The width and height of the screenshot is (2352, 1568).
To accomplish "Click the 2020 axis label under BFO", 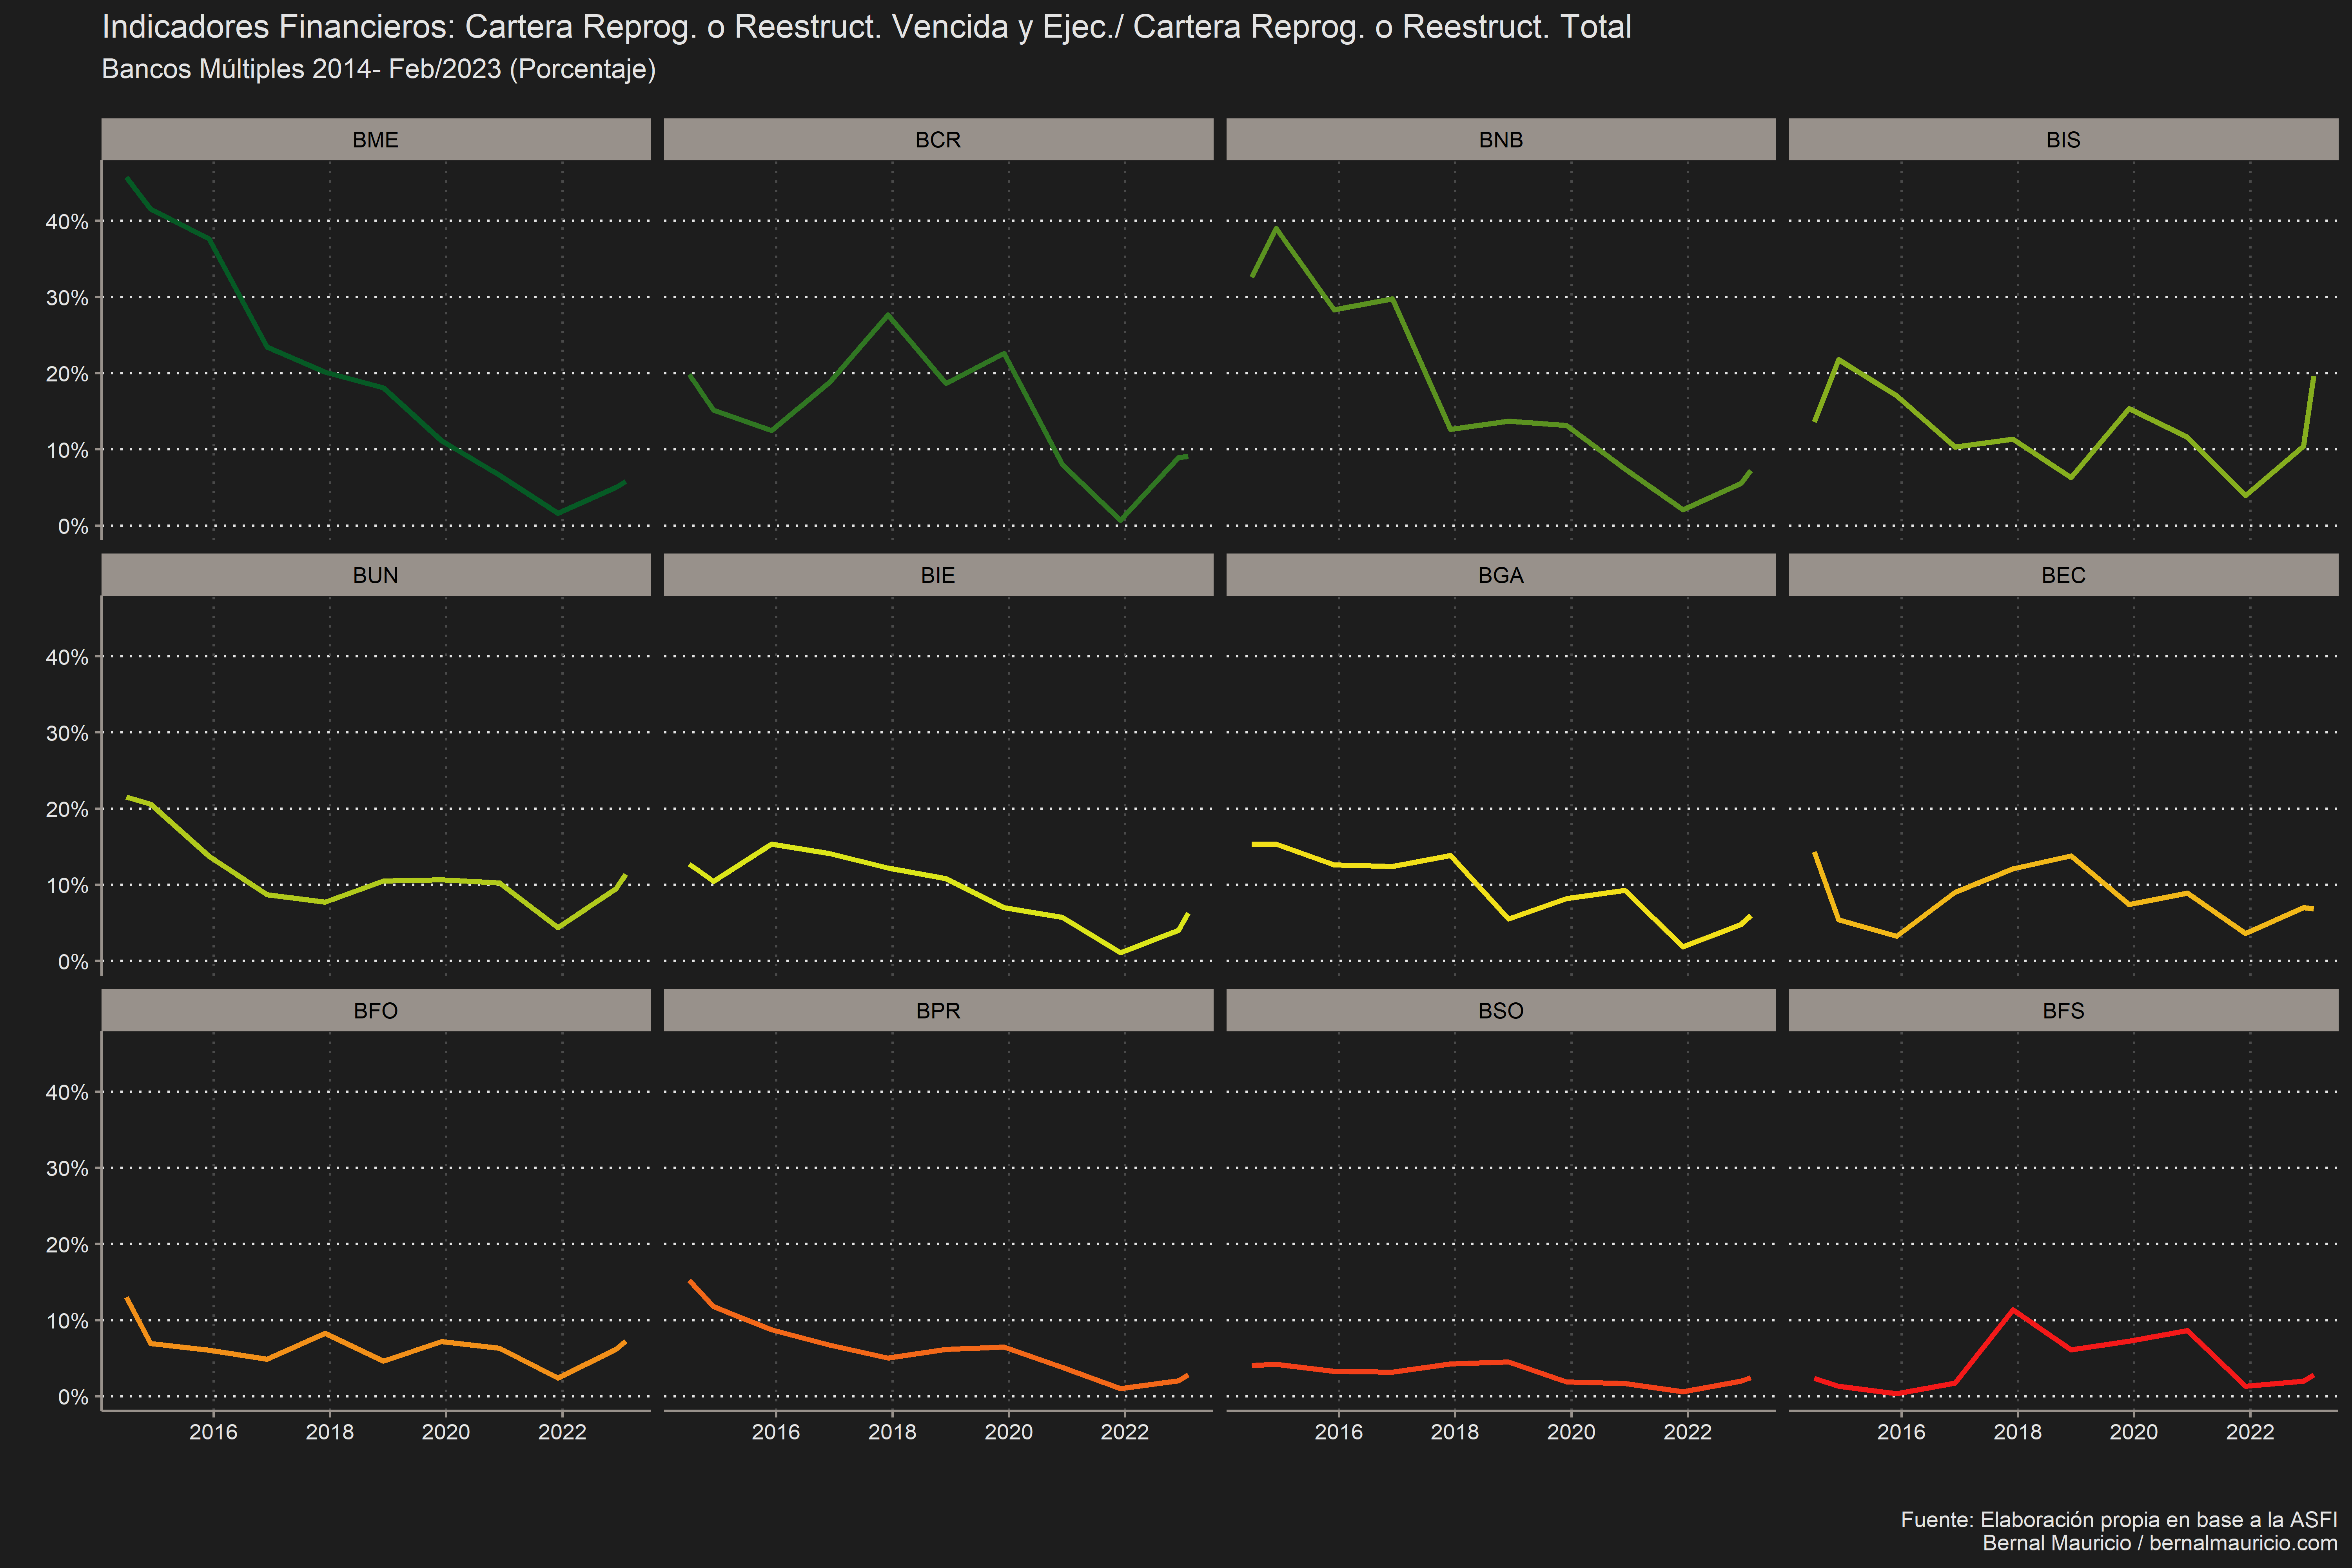I will click(446, 1432).
